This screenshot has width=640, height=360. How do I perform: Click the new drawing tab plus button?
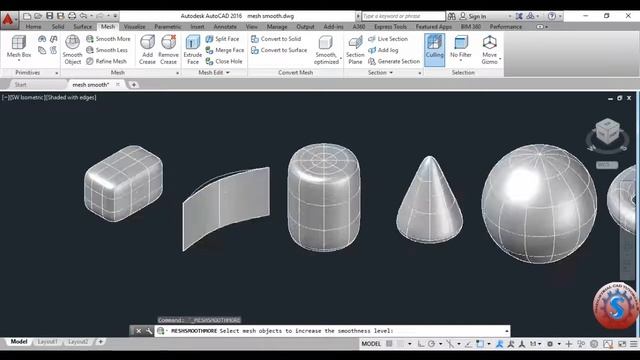[x=133, y=84]
